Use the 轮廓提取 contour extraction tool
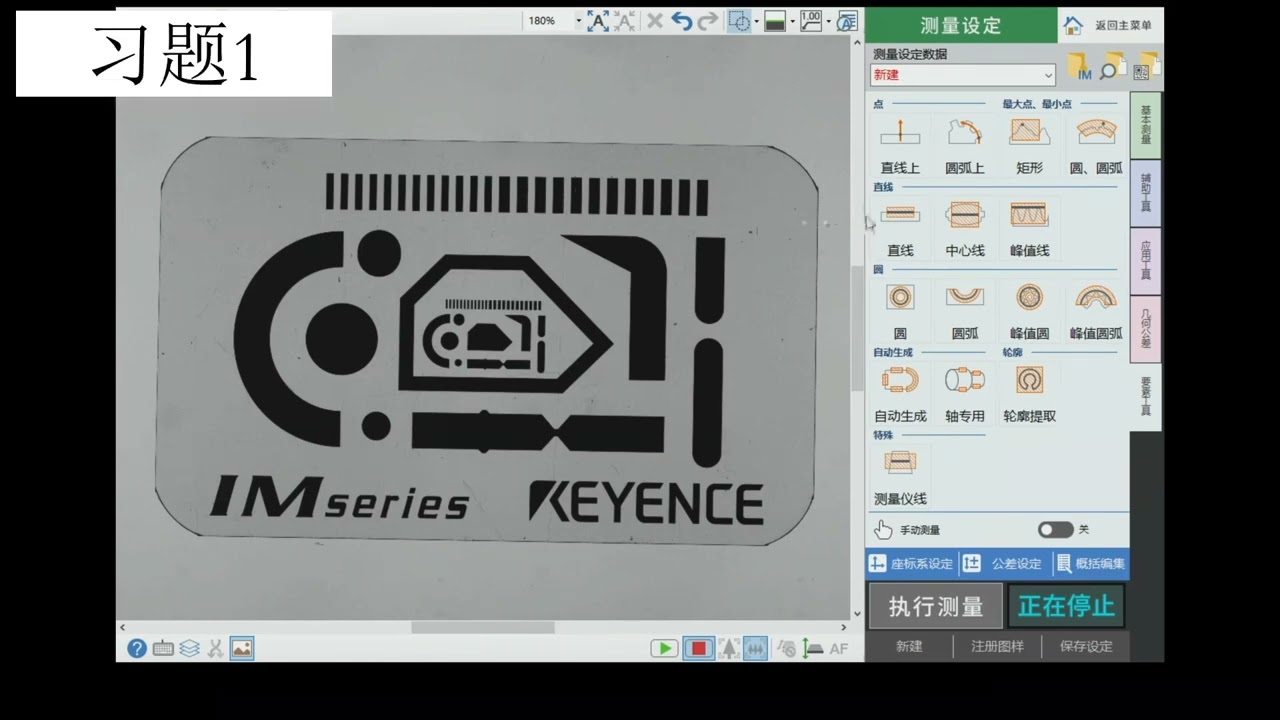 point(1029,393)
